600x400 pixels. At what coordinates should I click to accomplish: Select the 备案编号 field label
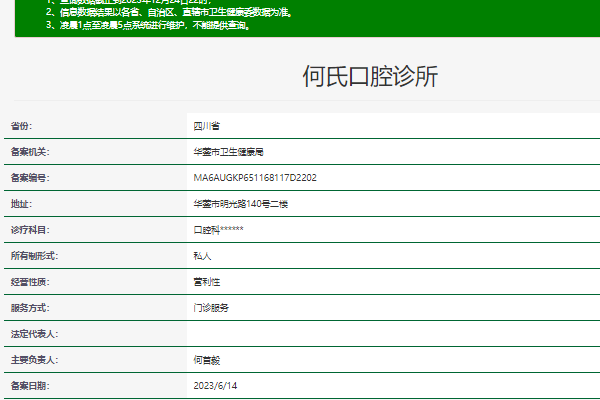(x=30, y=178)
